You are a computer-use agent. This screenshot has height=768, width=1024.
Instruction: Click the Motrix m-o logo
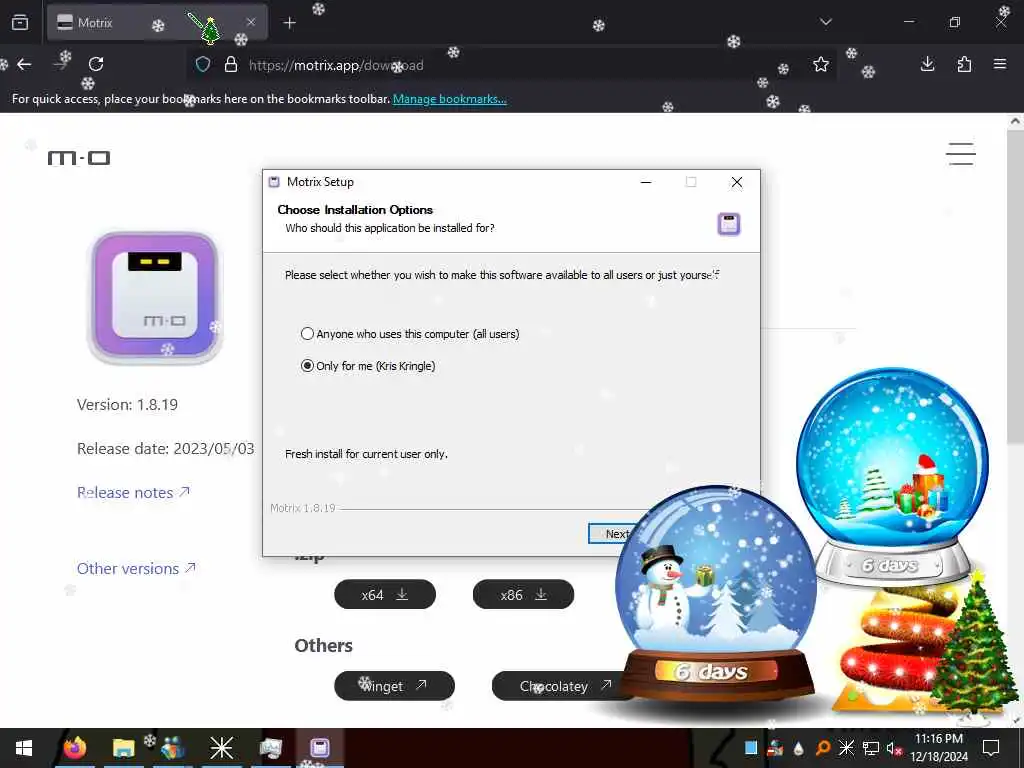click(79, 157)
